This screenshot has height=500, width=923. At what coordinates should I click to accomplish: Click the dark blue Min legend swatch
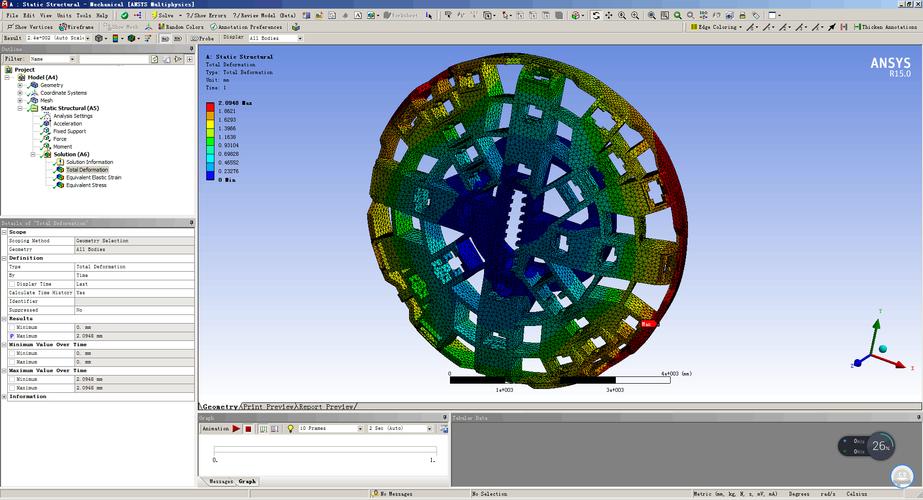coord(210,175)
